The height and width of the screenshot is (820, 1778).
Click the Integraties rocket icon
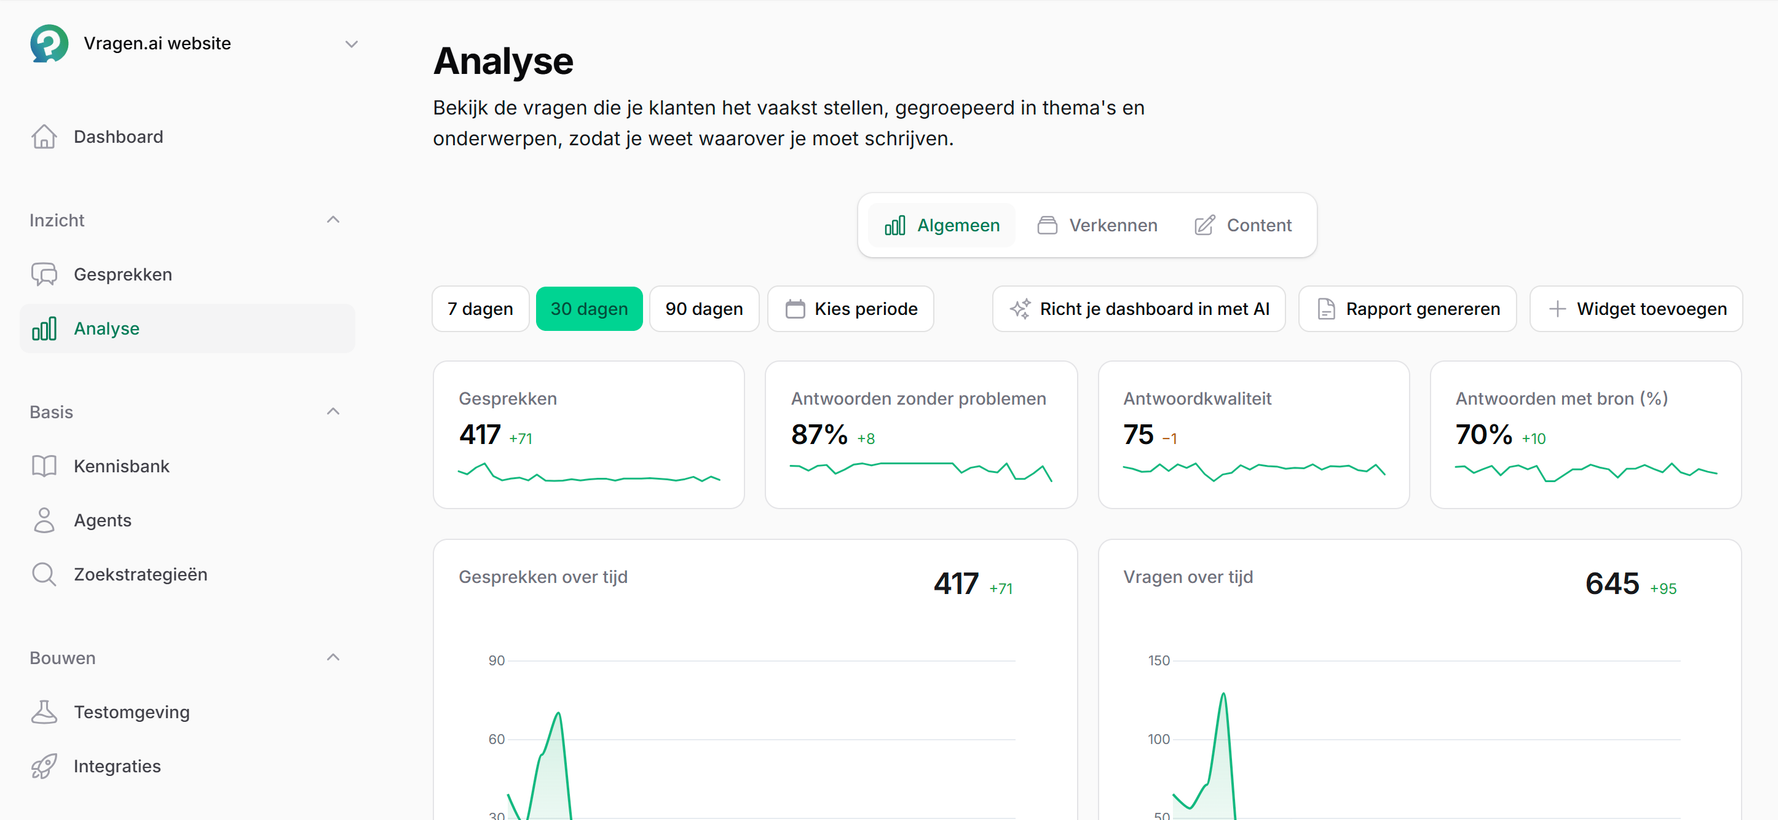point(44,766)
